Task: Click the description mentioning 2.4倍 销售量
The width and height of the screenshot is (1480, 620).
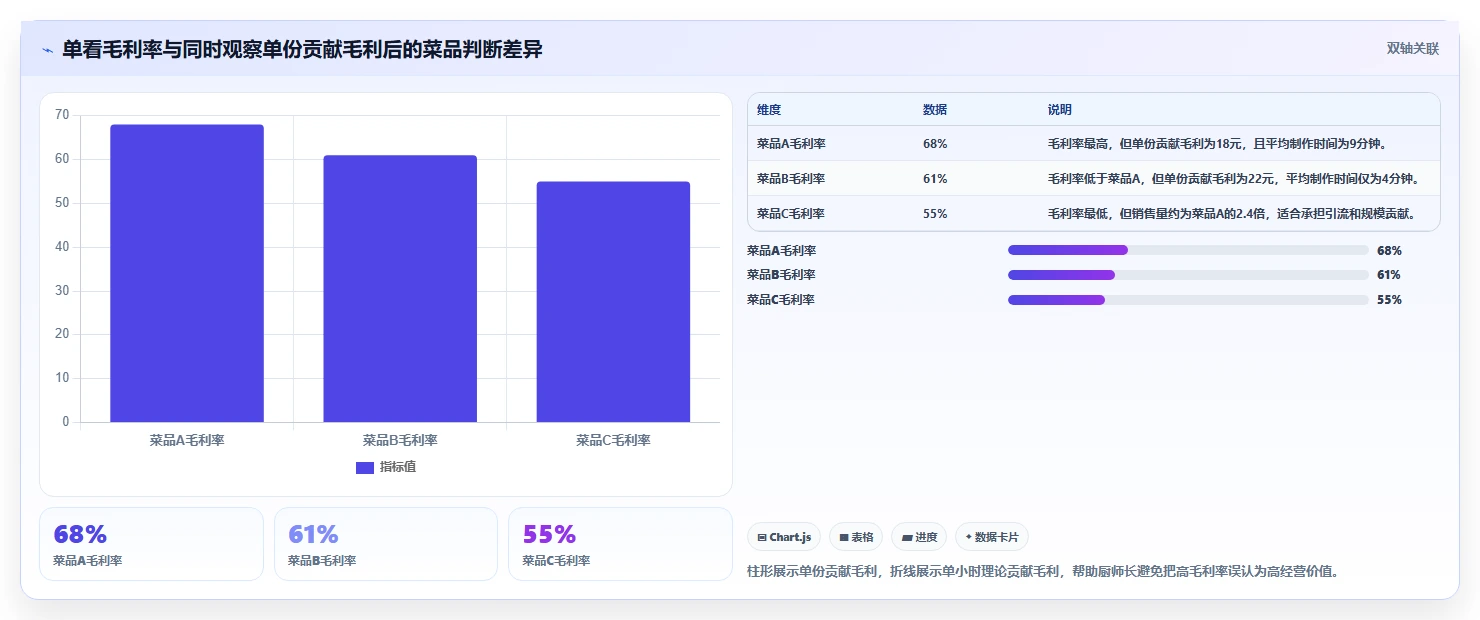Action: [1231, 214]
